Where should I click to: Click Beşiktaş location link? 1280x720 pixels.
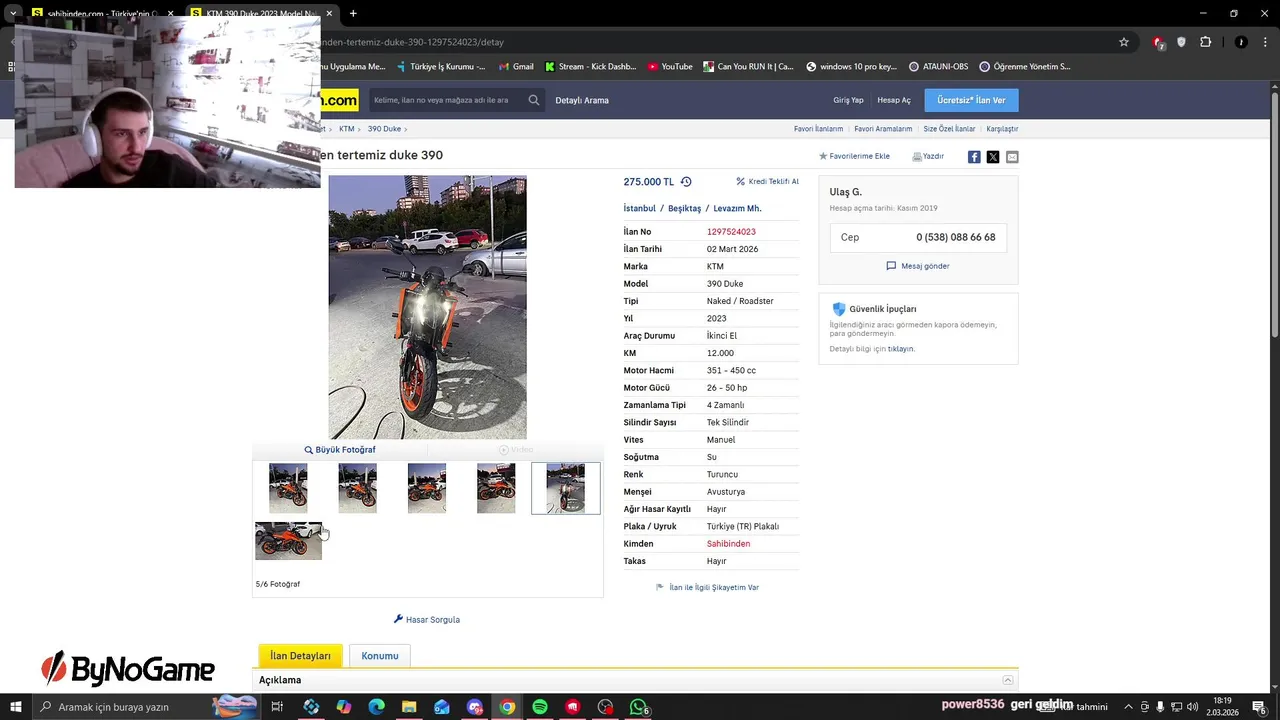coord(685,208)
